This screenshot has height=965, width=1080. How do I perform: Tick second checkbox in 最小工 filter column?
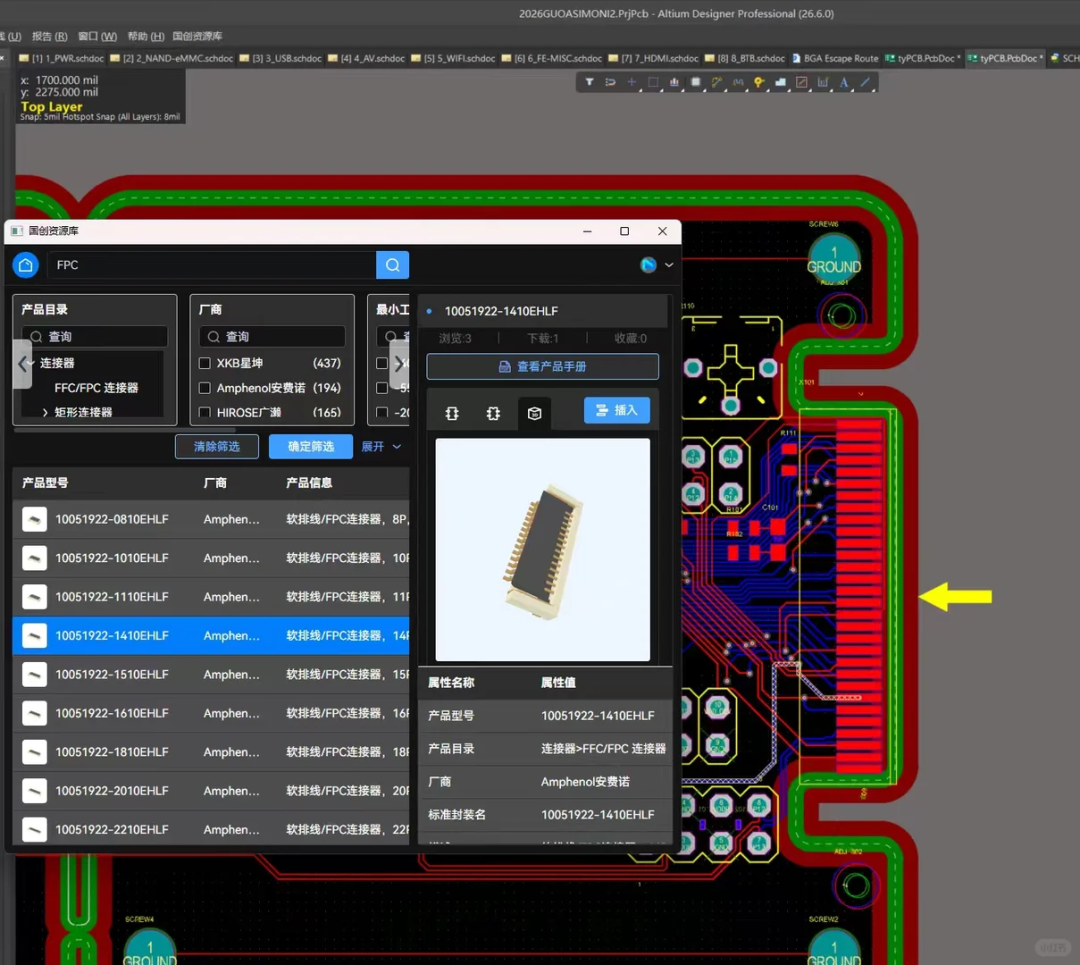pos(382,388)
